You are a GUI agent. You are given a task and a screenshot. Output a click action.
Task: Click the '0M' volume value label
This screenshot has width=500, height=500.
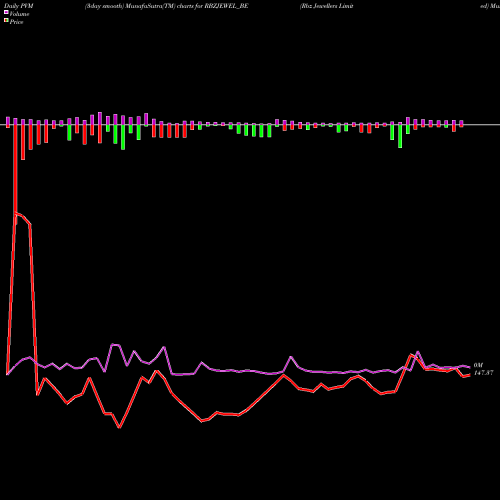point(478,365)
